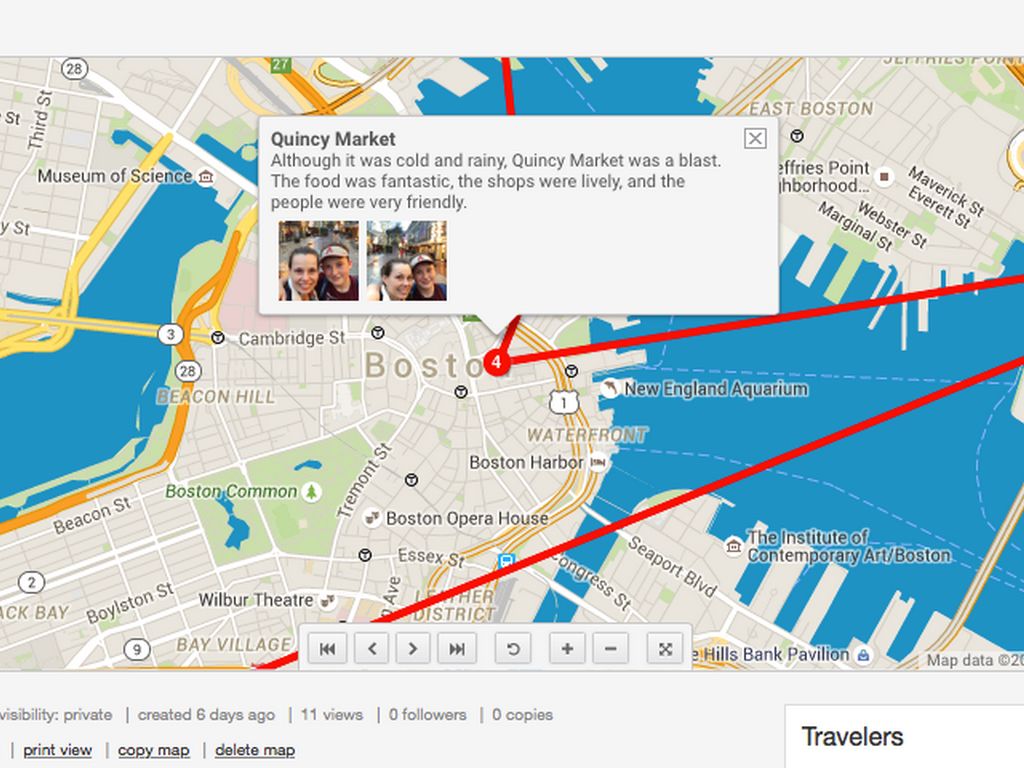Click Museum of Science map icon
This screenshot has height=768, width=1024.
pyautogui.click(x=206, y=177)
